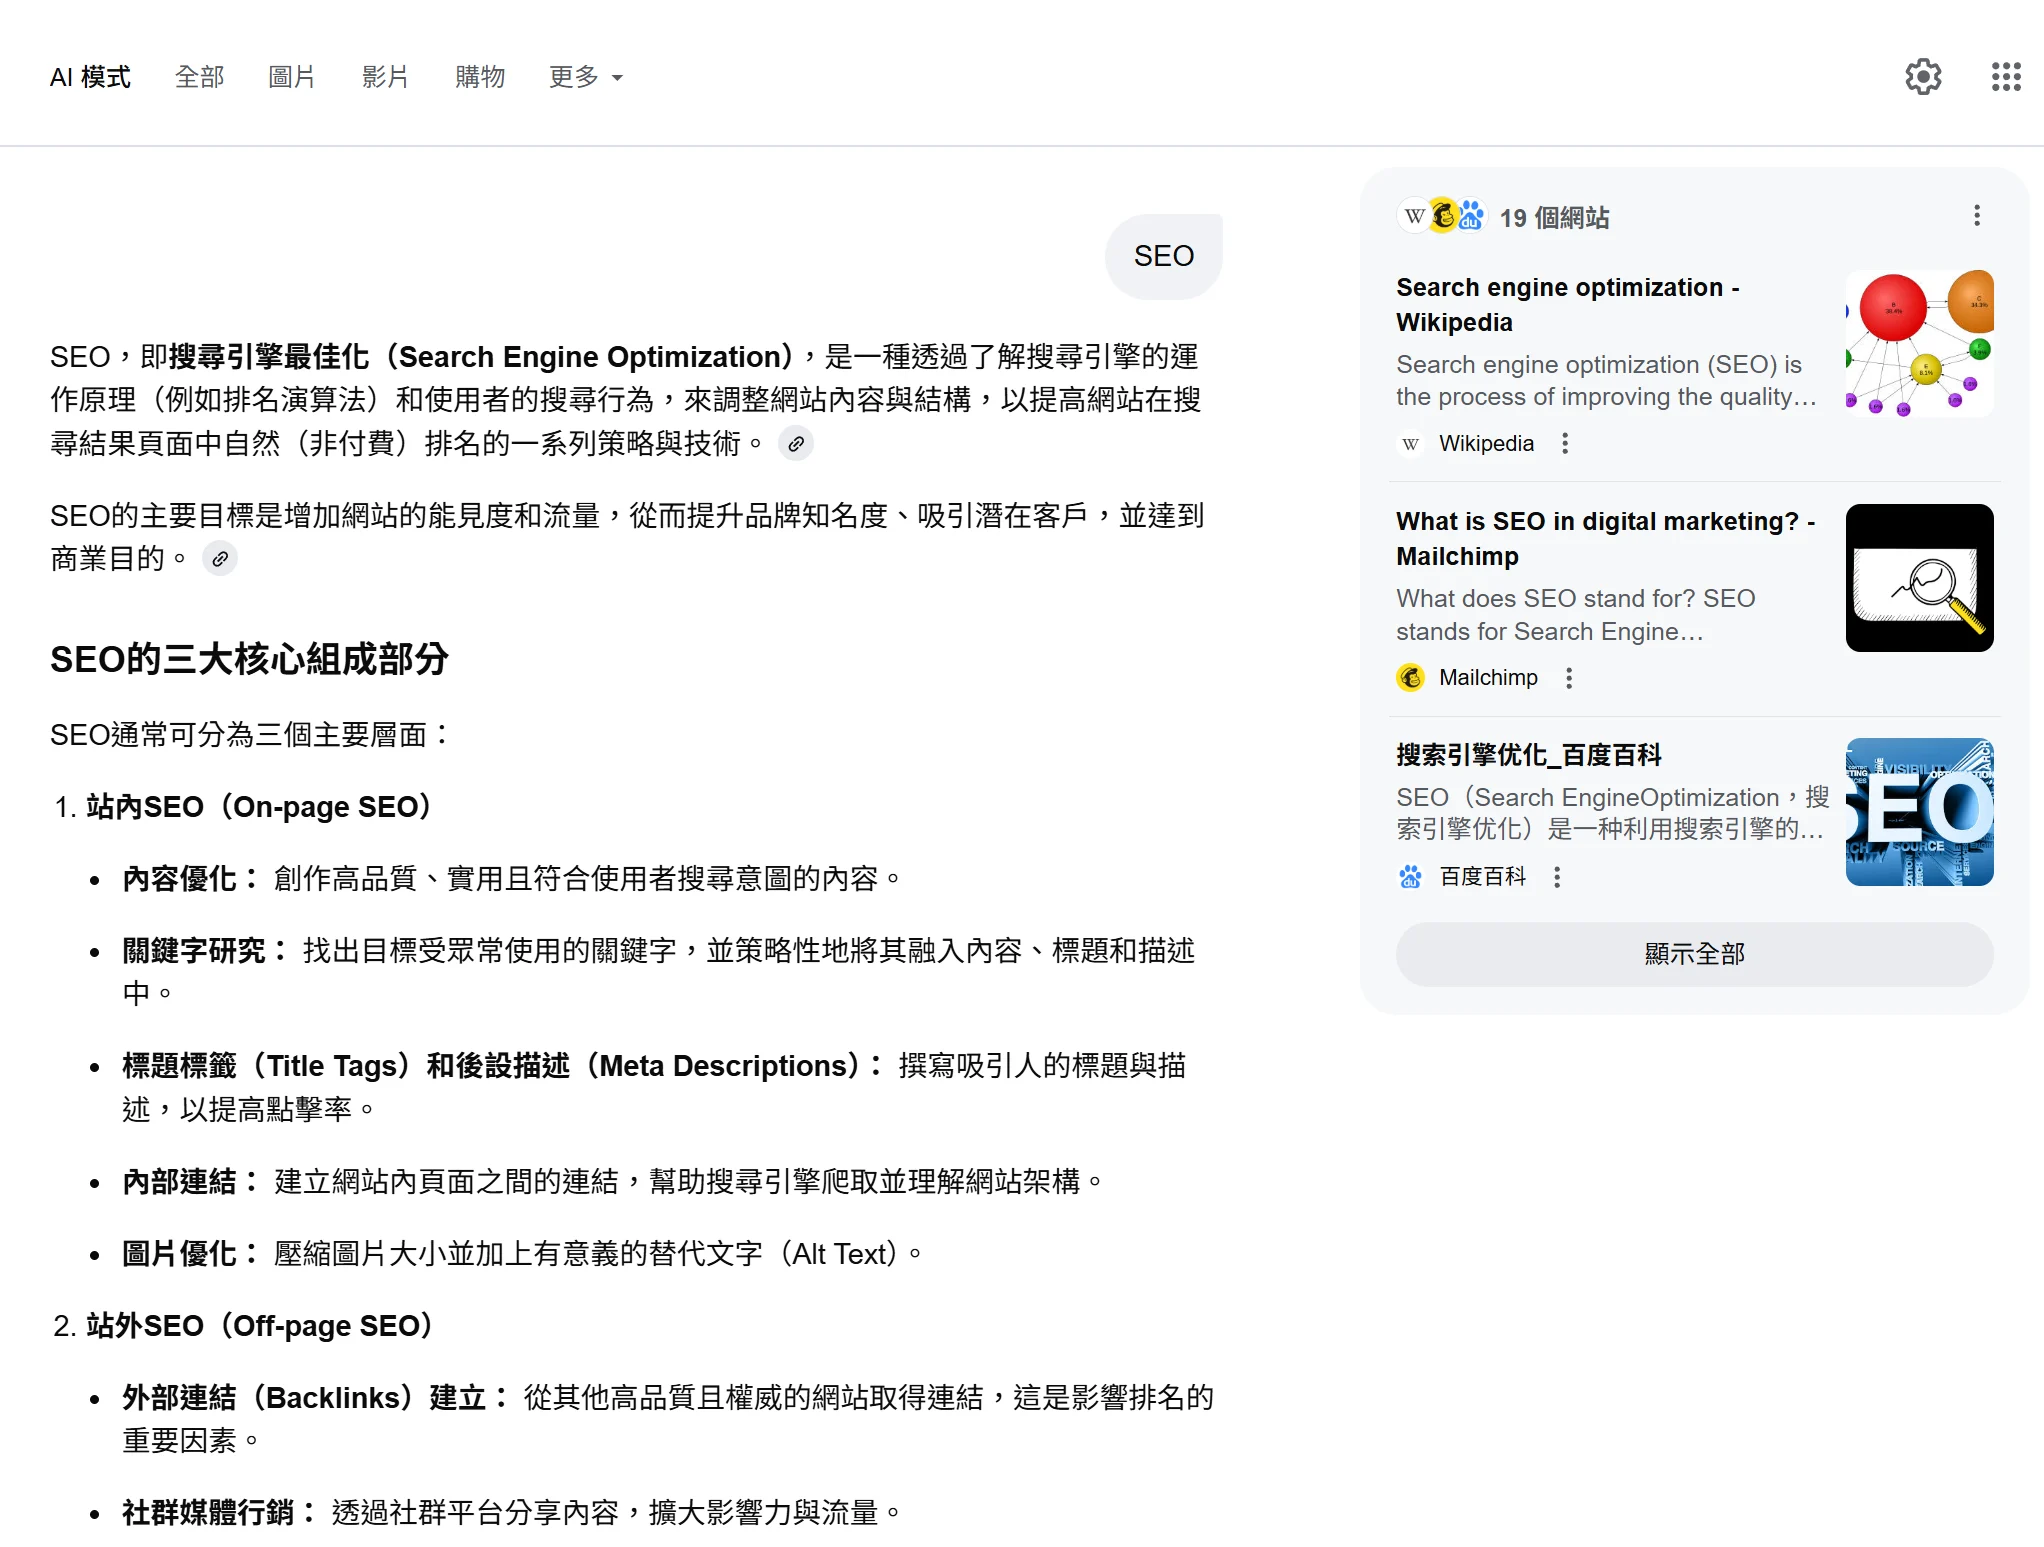Open the Google settings gear
The image size is (2044, 1547).
(1923, 76)
